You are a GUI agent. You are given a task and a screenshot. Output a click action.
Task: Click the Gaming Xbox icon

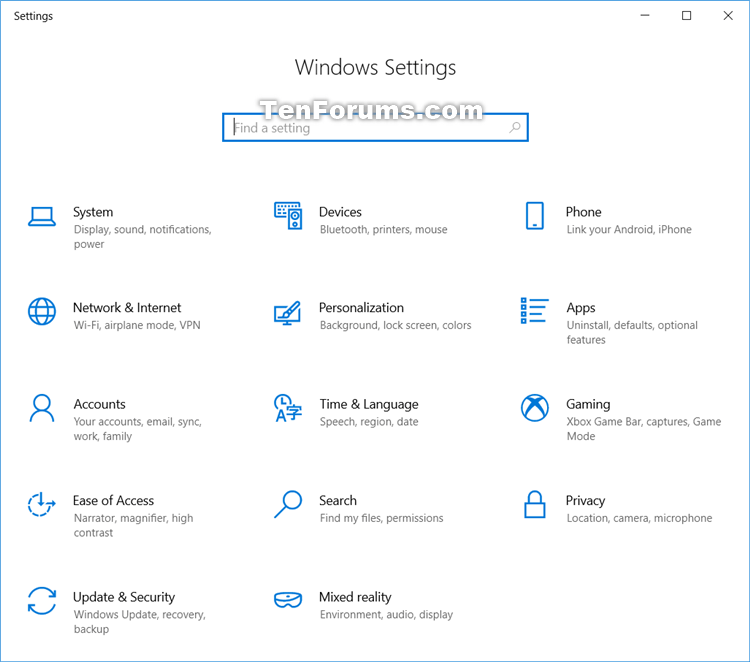(534, 408)
